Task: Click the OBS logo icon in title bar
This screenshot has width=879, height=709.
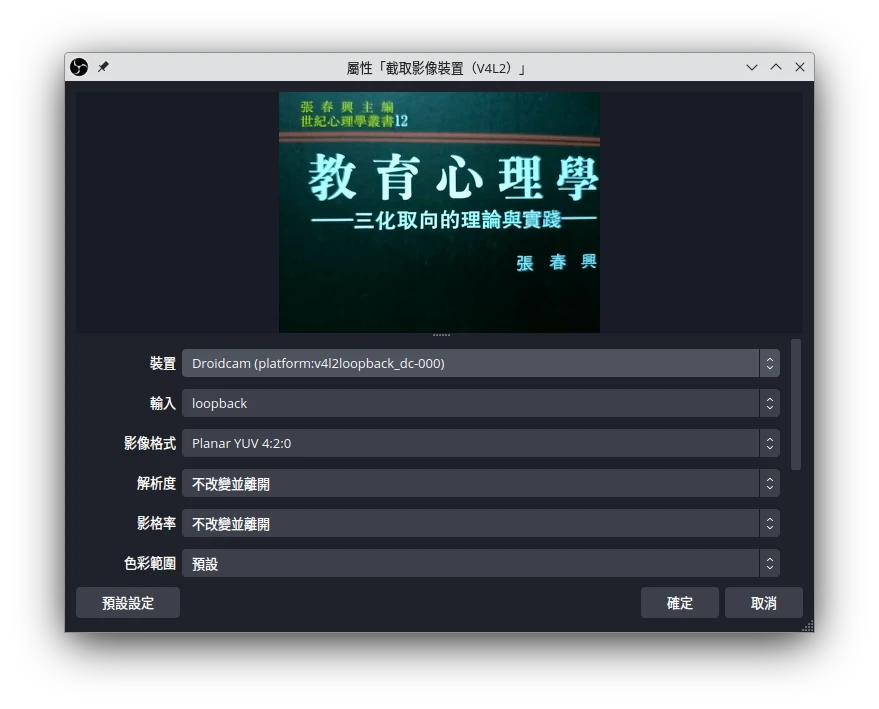Action: pyautogui.click(x=79, y=67)
